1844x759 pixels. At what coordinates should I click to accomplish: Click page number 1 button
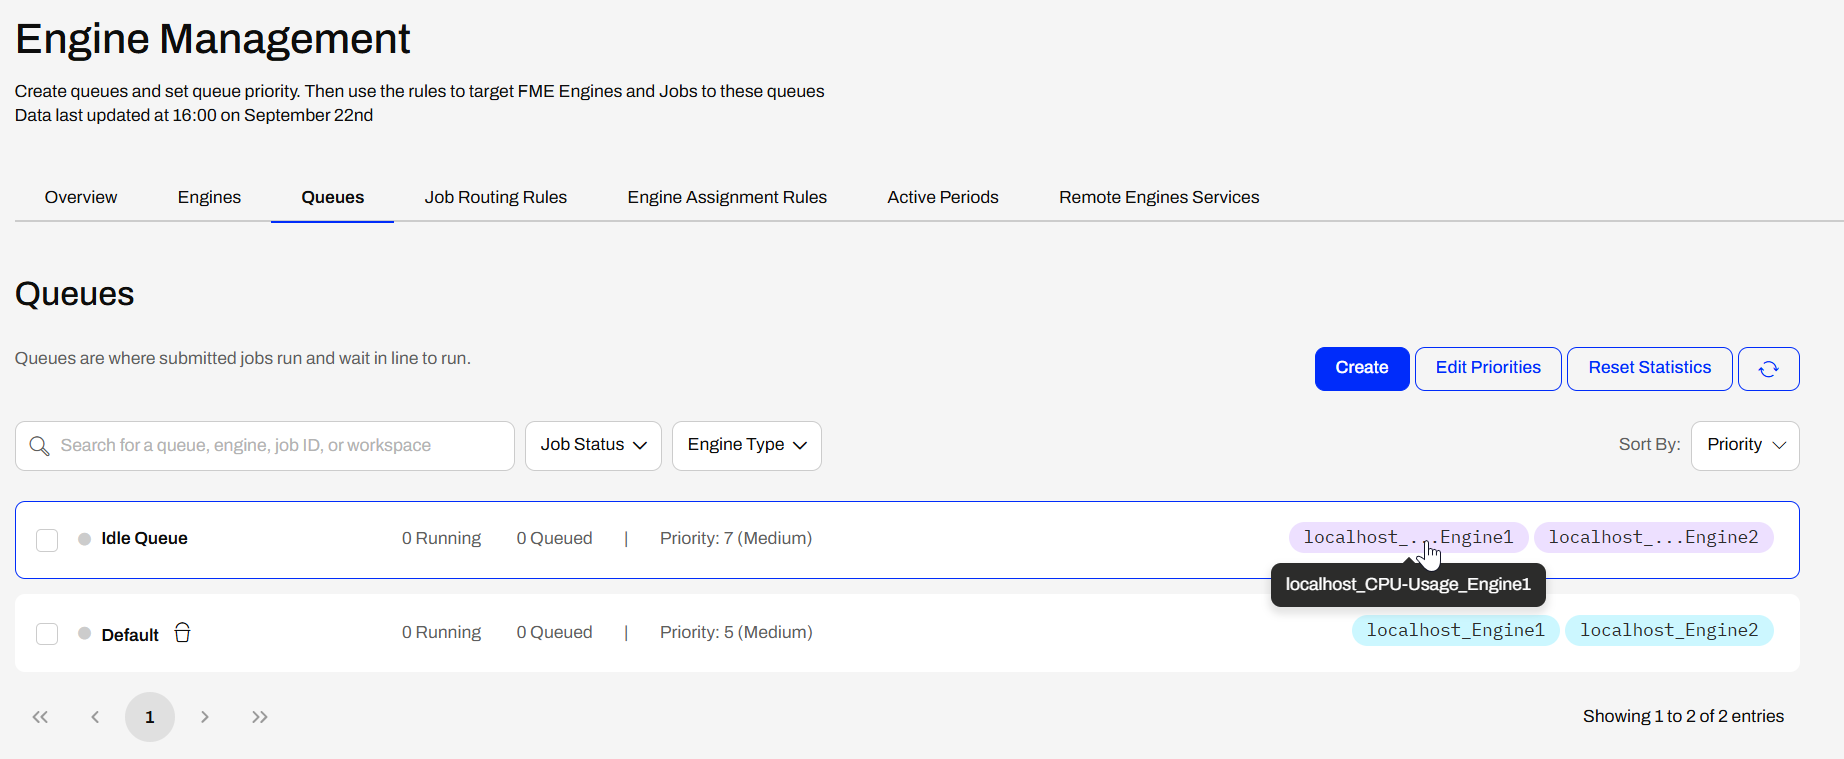coord(150,717)
